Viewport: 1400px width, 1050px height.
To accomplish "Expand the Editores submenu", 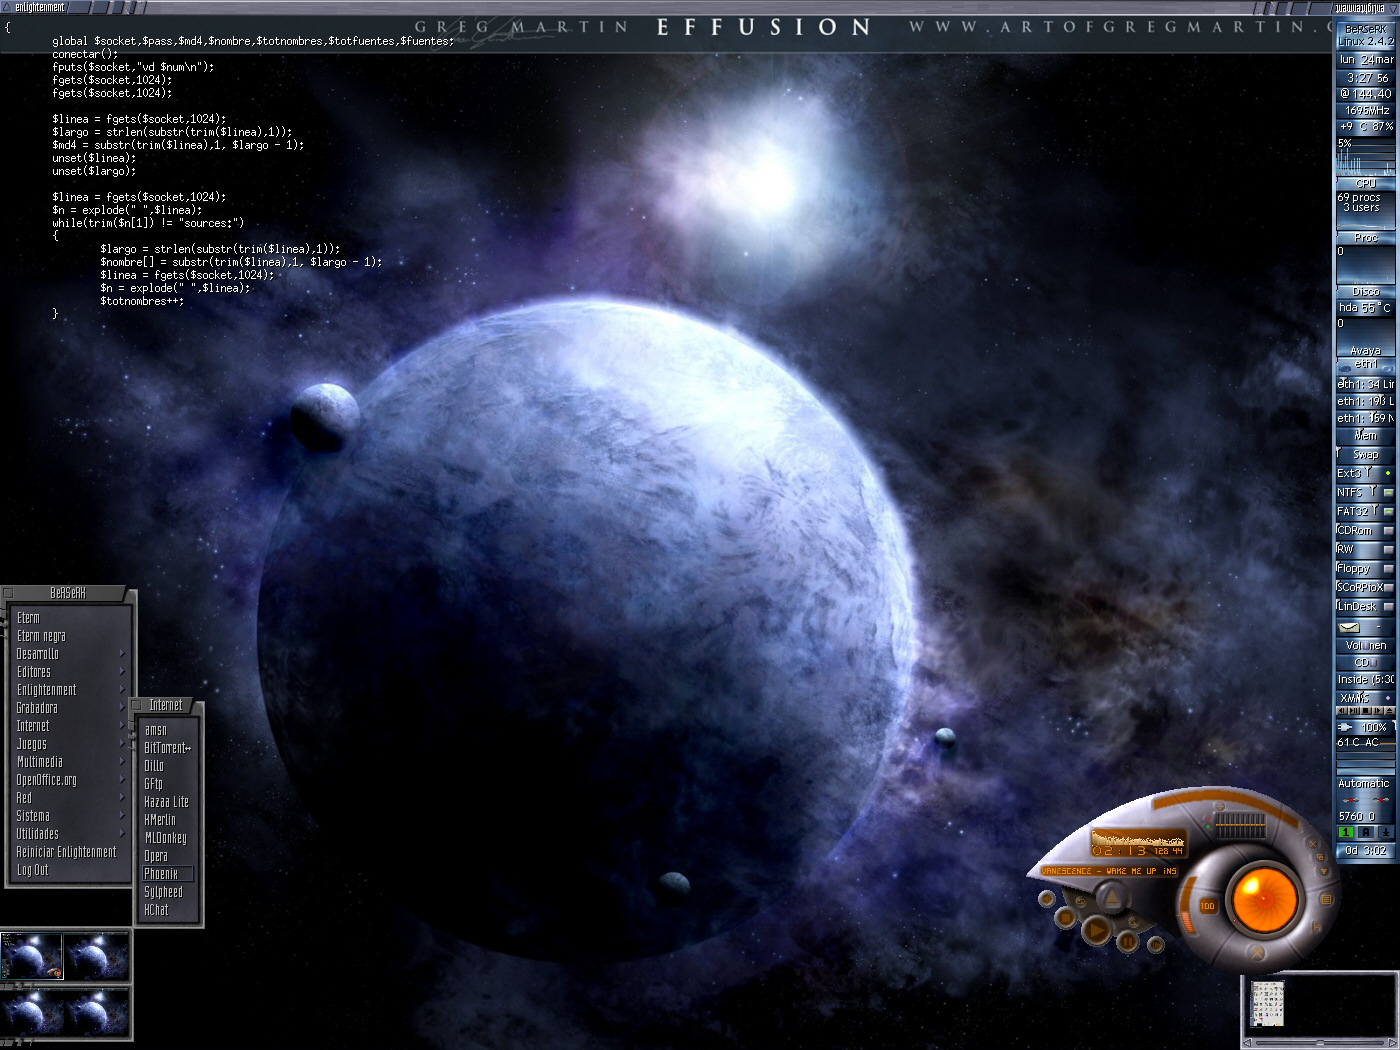I will tap(70, 672).
